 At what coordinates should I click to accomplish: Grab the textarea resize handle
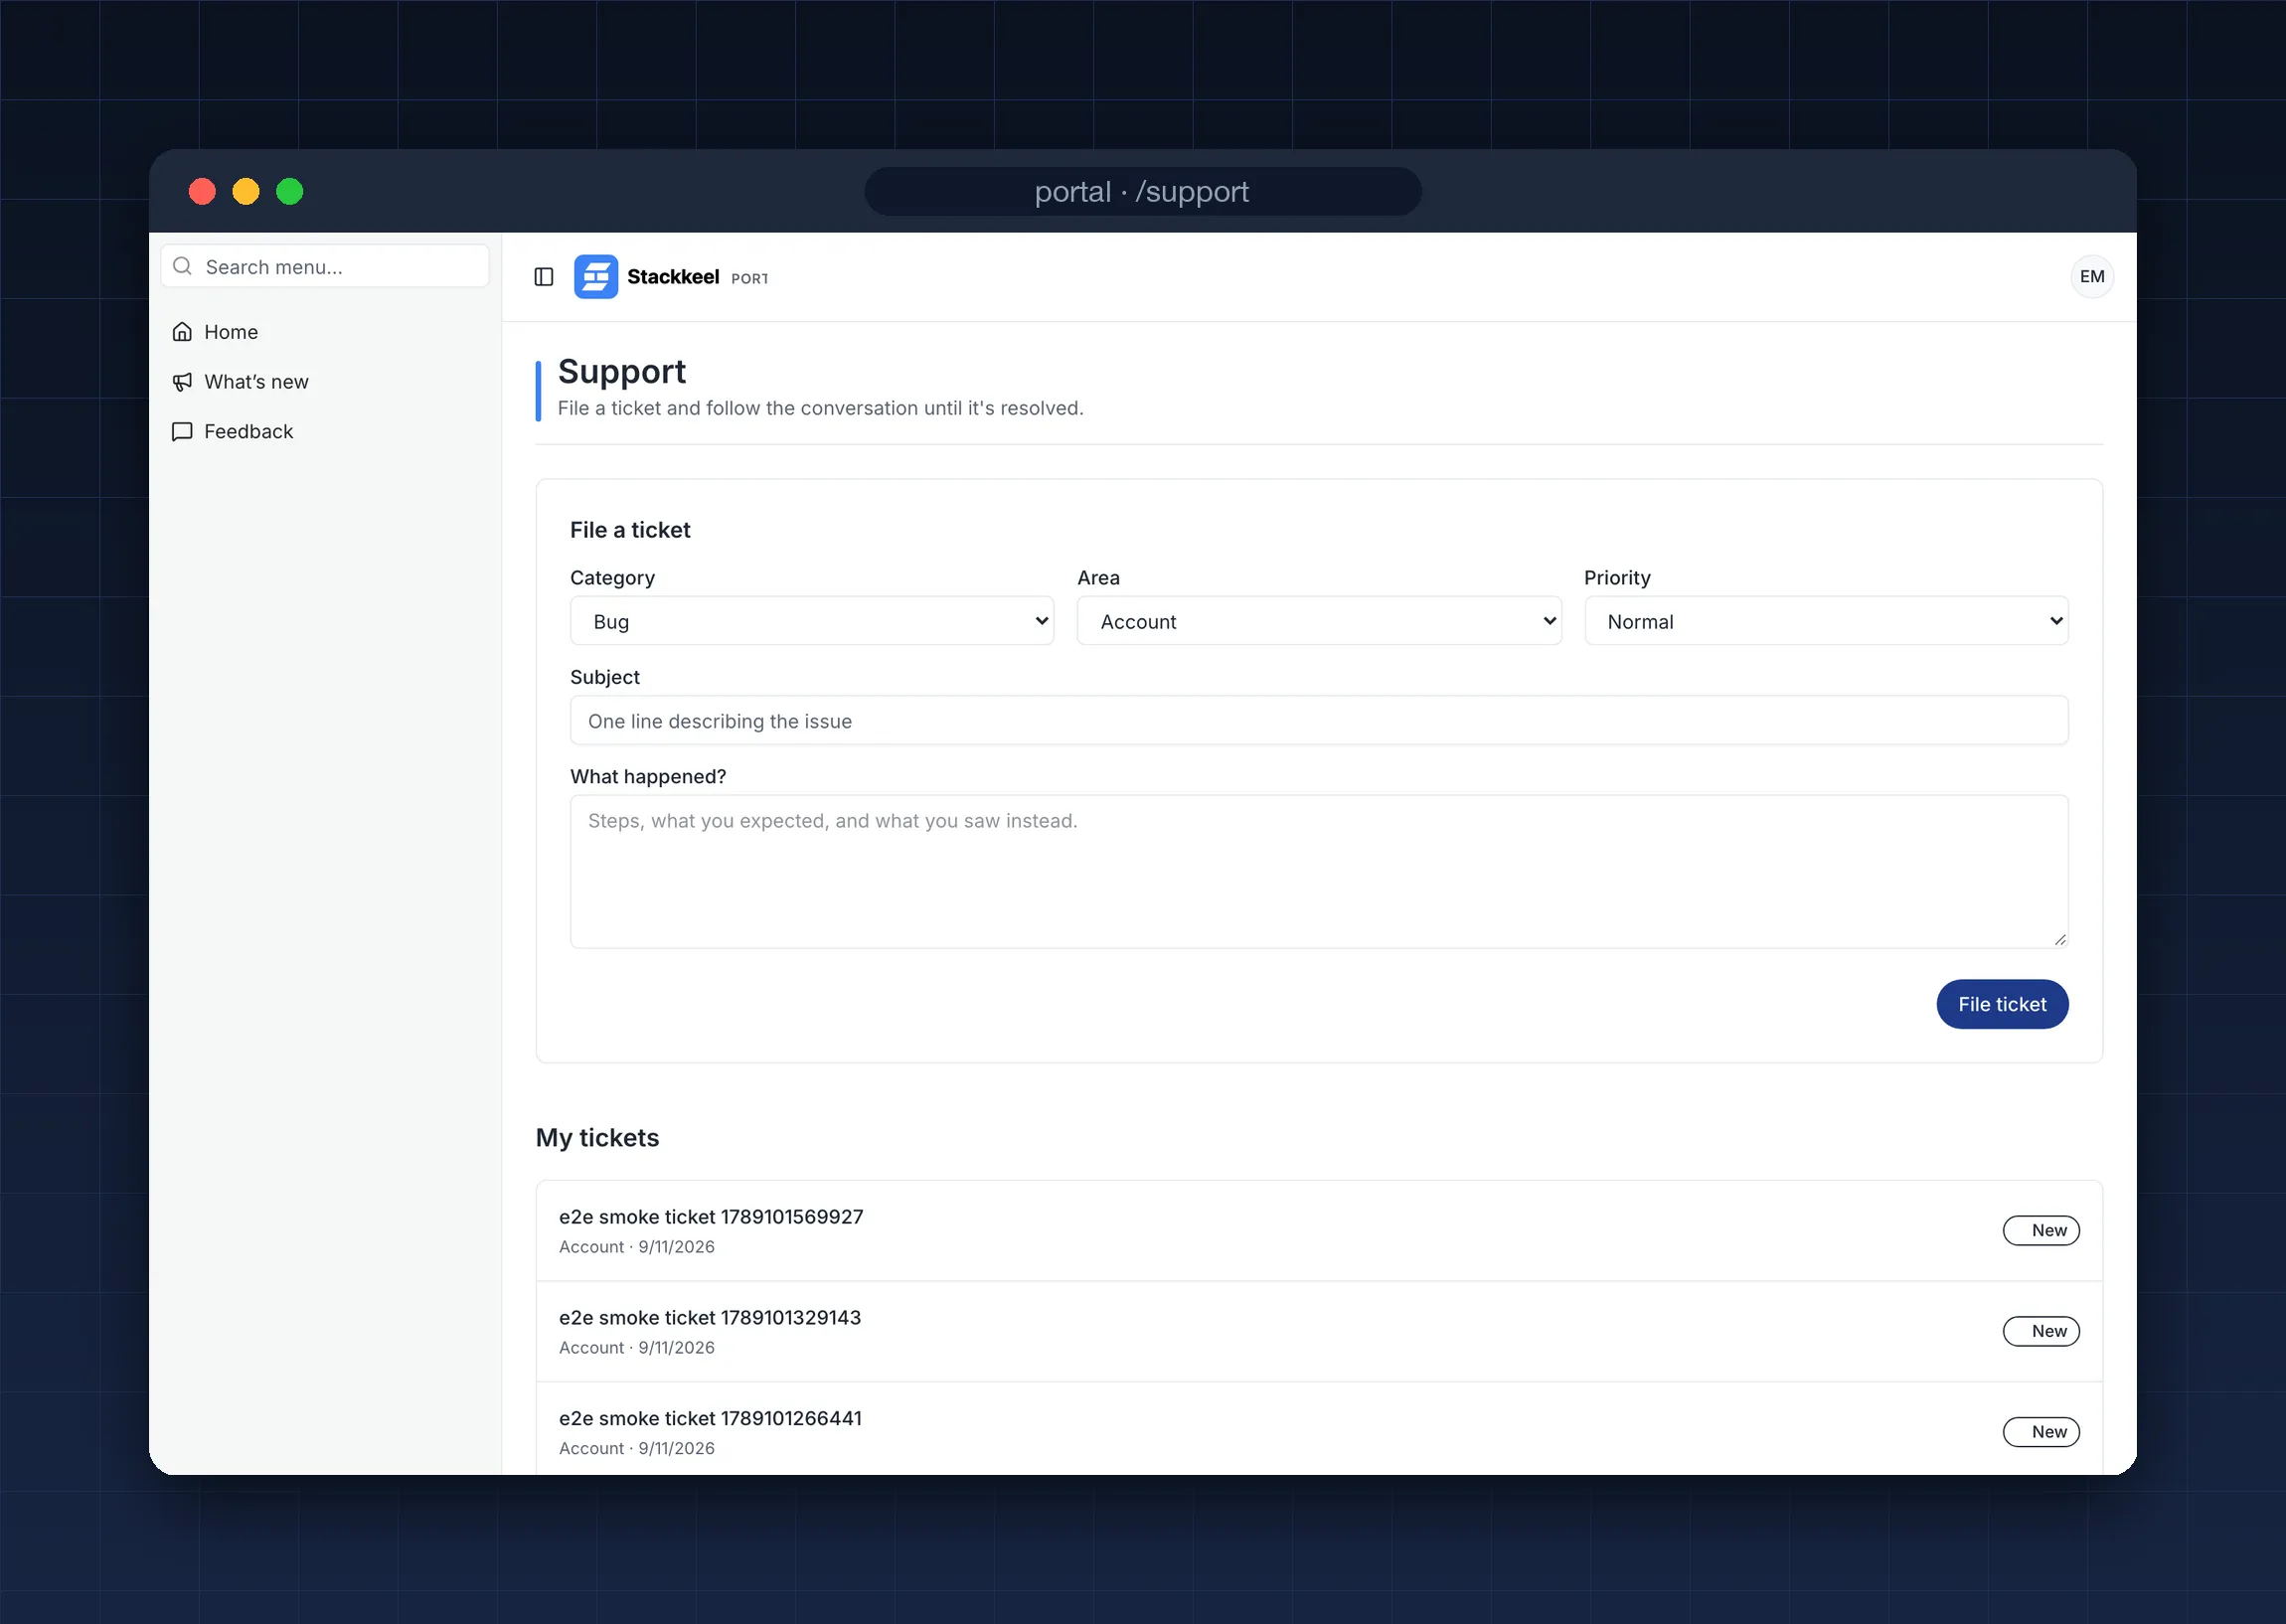(2060, 939)
